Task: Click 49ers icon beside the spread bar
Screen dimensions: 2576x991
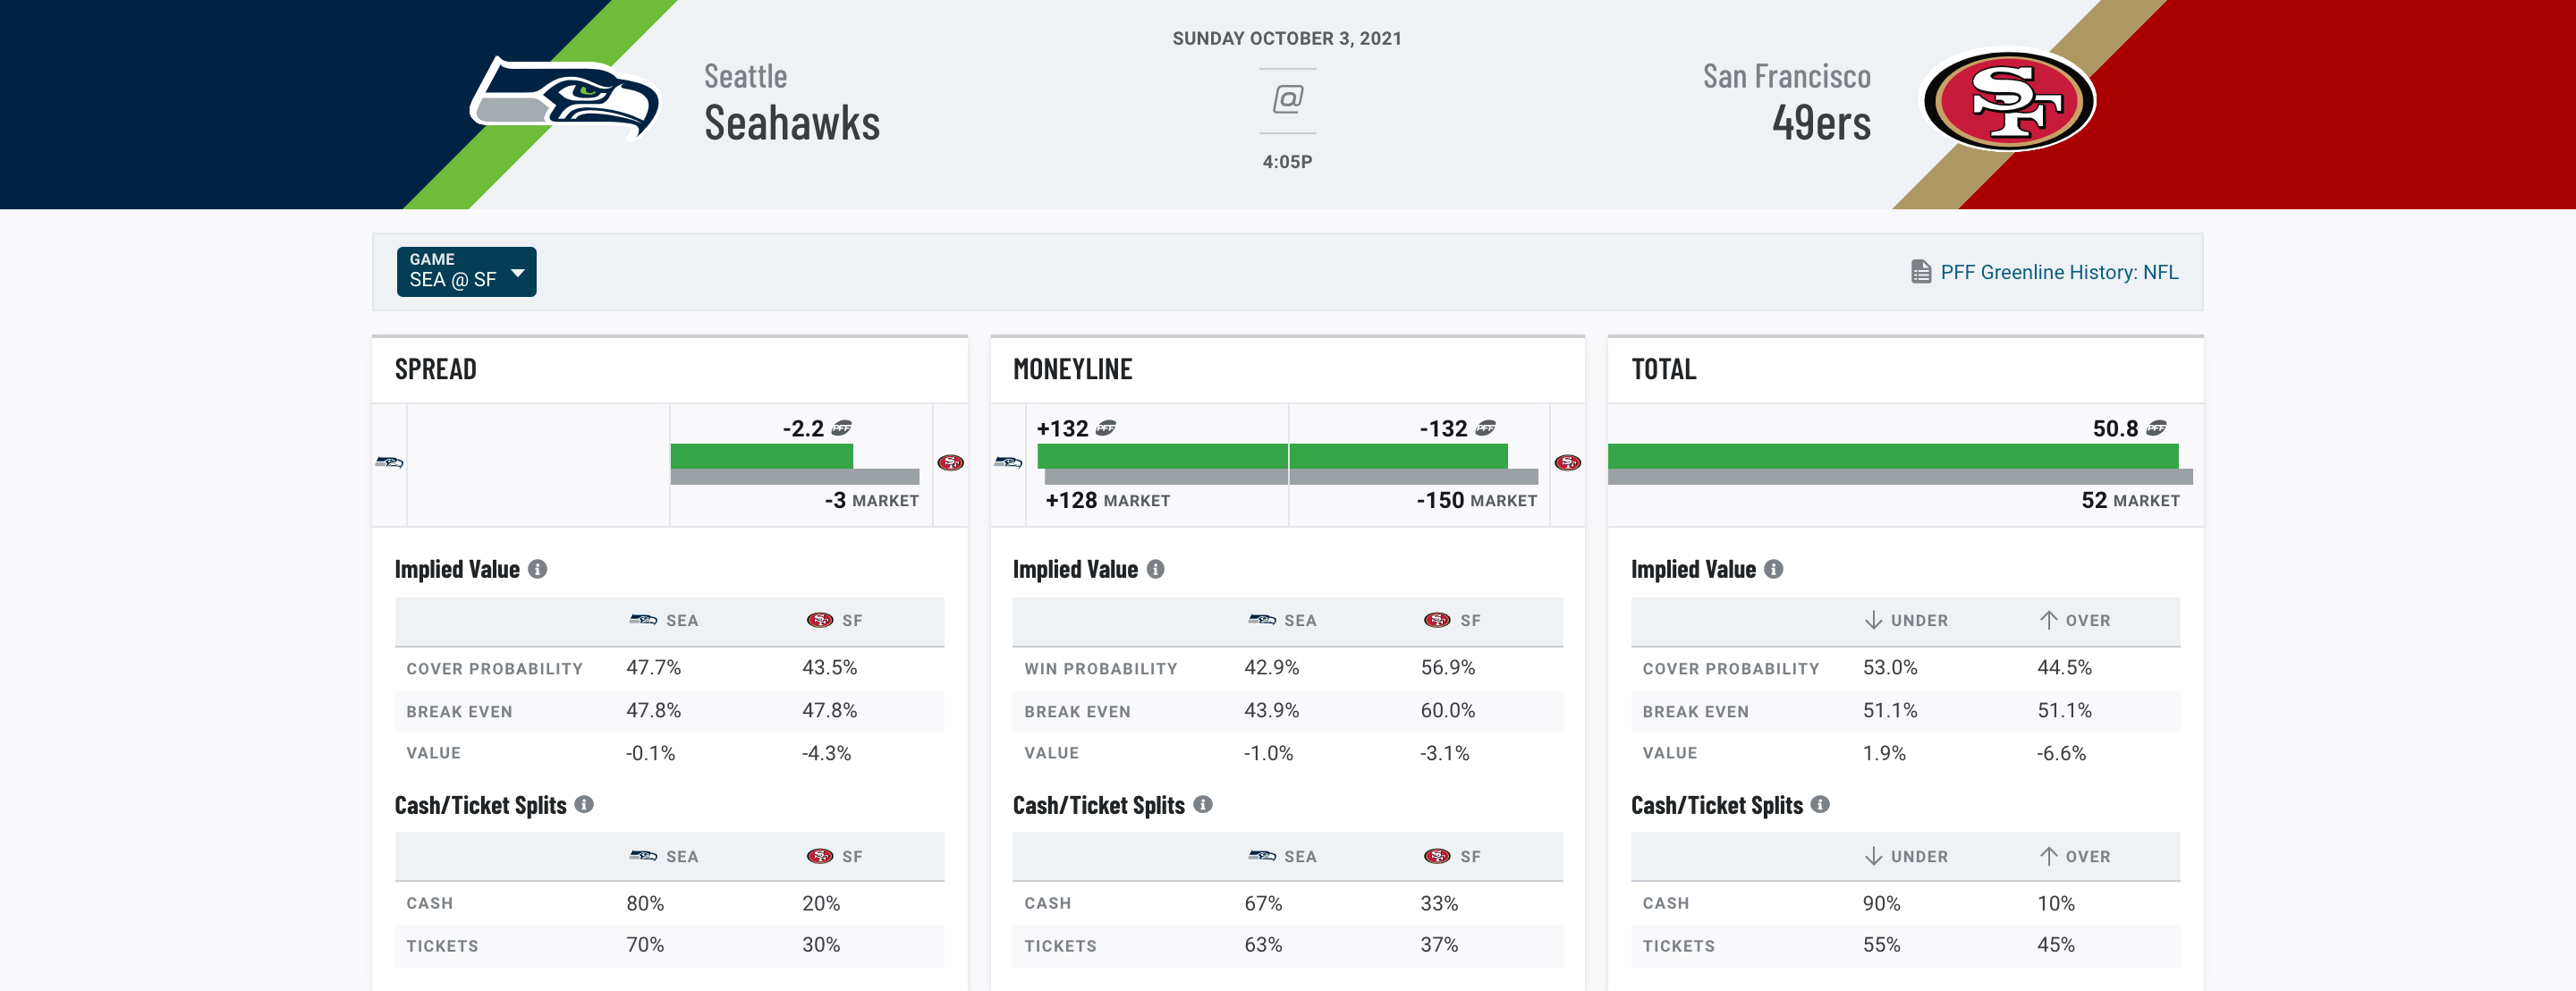Action: pyautogui.click(x=950, y=462)
